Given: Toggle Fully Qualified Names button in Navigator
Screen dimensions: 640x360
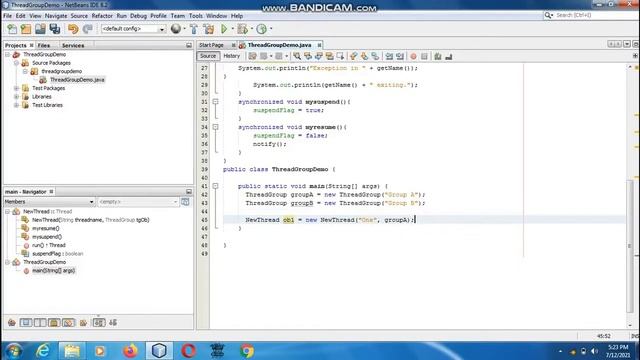Looking at the screenshot, I should coord(83,322).
